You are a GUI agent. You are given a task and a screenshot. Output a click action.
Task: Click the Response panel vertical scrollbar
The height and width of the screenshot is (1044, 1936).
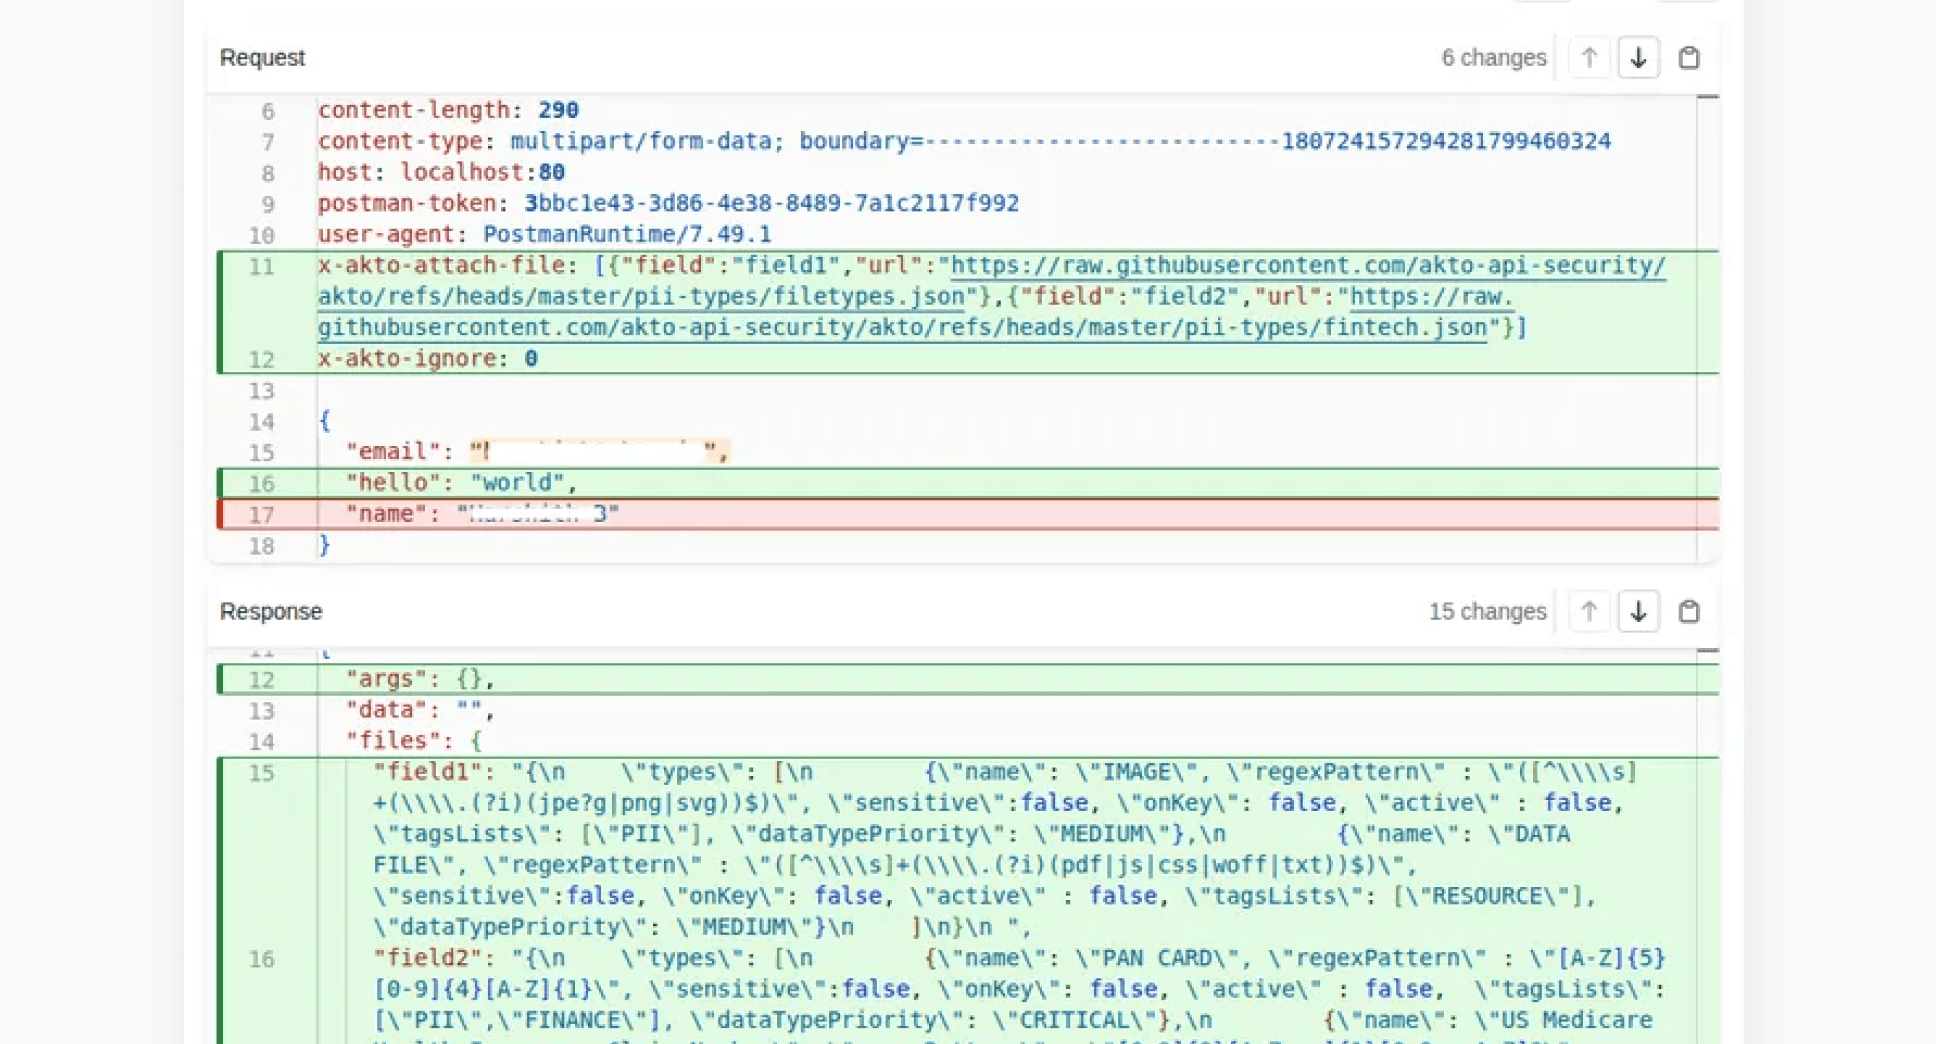[1707, 846]
